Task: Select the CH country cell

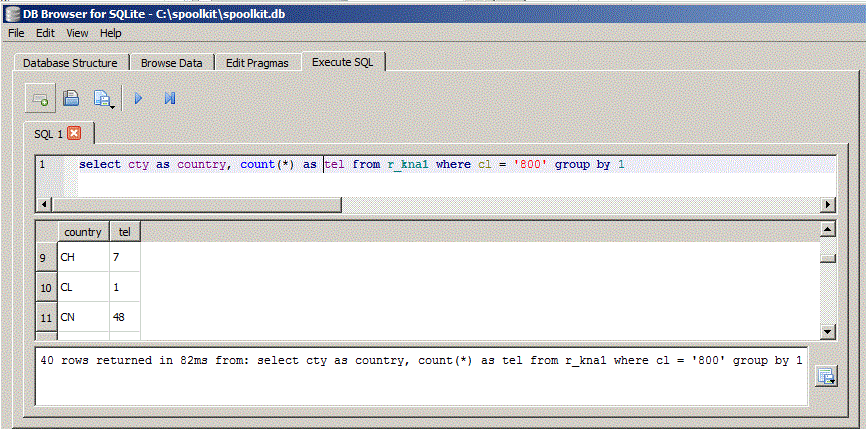Action: point(83,257)
